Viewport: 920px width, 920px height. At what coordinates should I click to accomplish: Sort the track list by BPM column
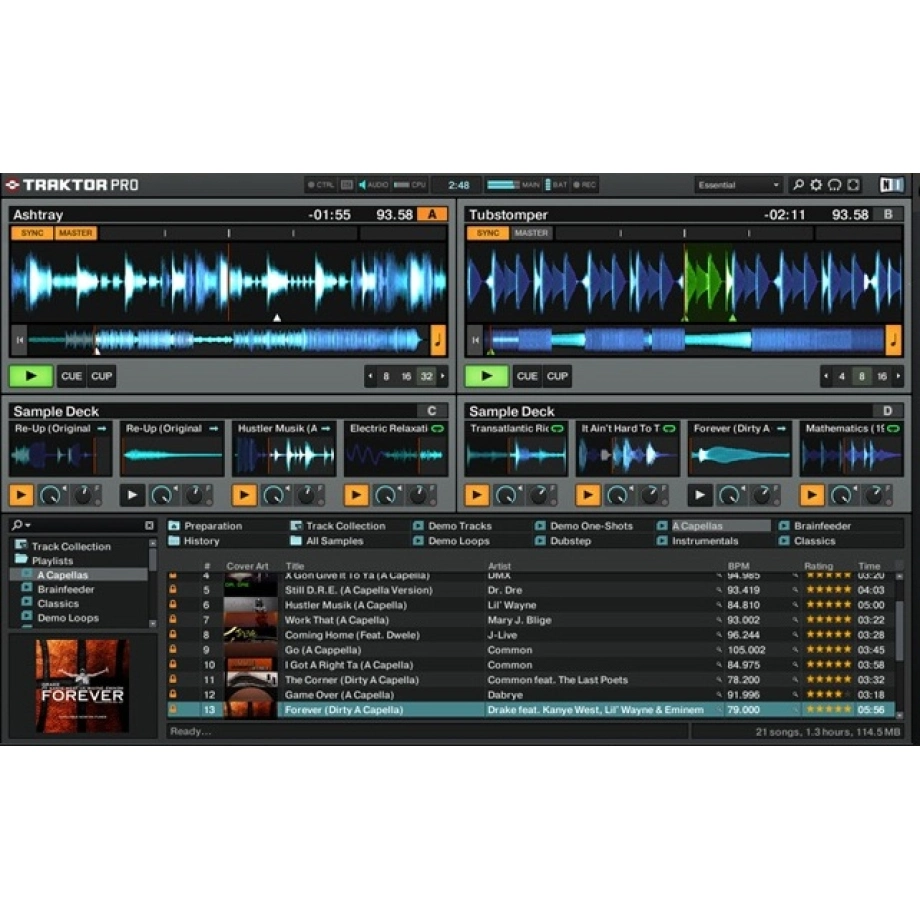click(x=738, y=566)
